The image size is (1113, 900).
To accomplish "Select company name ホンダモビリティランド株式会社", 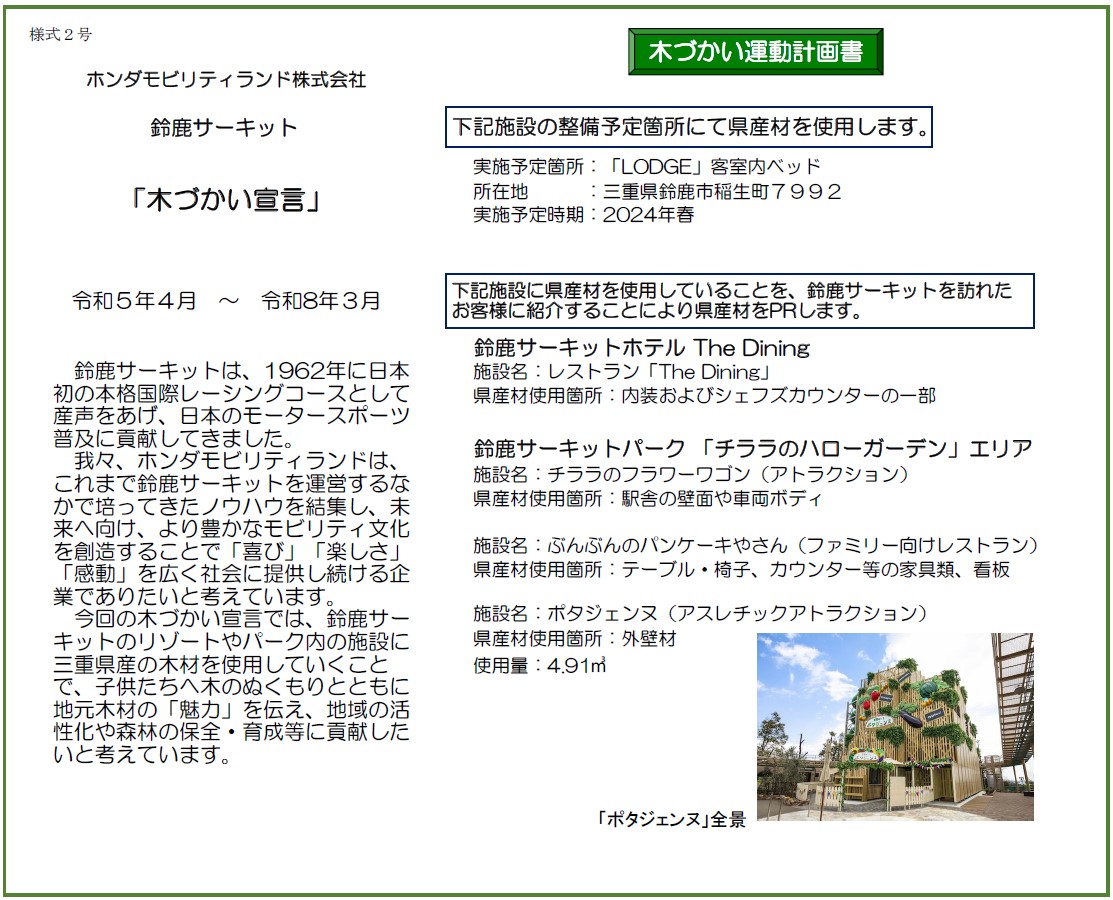I will point(226,79).
